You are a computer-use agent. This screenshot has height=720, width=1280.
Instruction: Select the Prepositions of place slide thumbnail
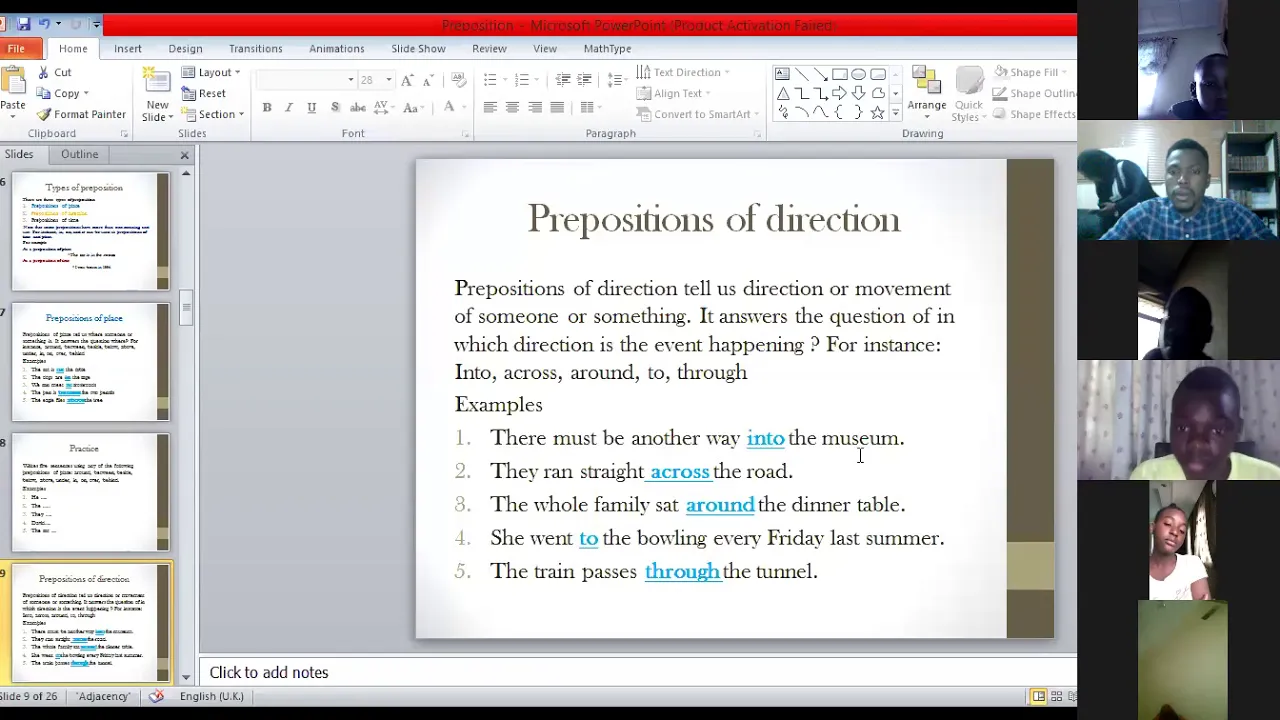tap(91, 363)
